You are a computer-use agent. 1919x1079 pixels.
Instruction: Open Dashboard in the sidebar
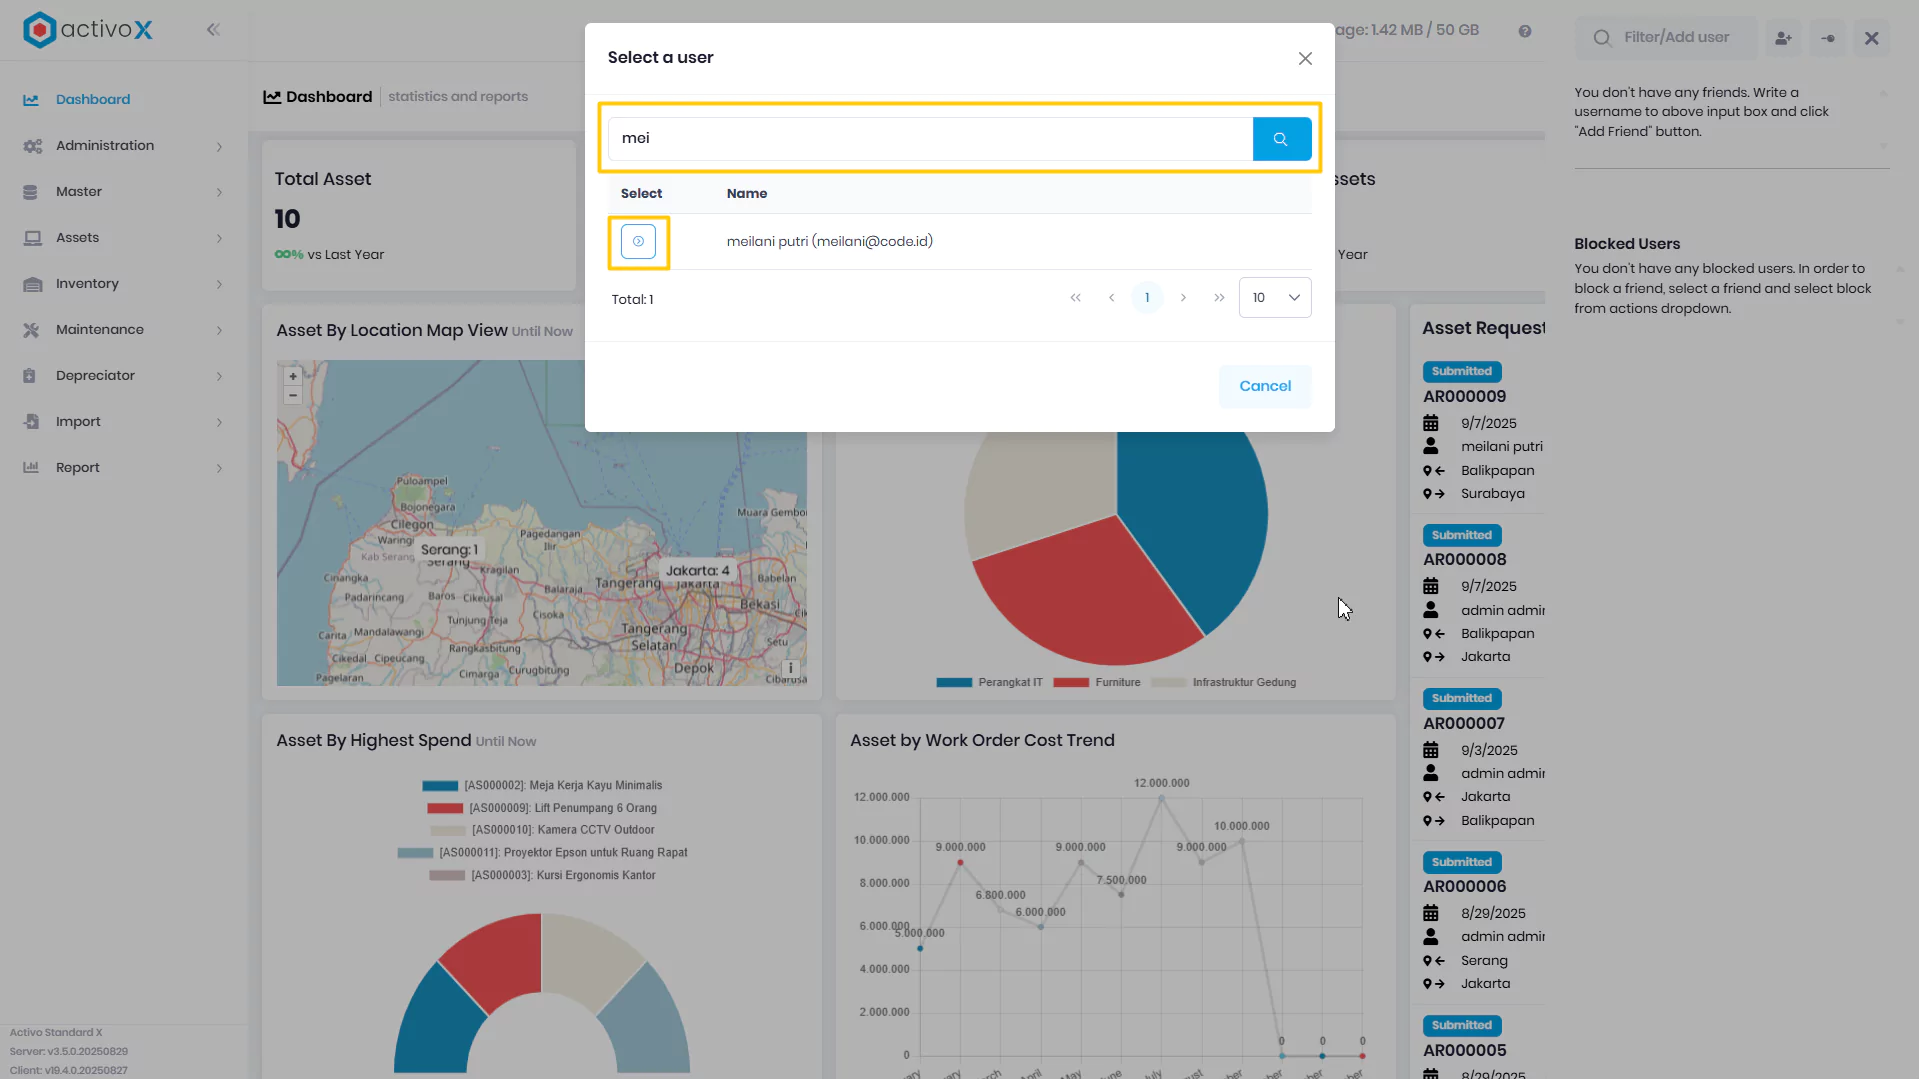(x=93, y=100)
